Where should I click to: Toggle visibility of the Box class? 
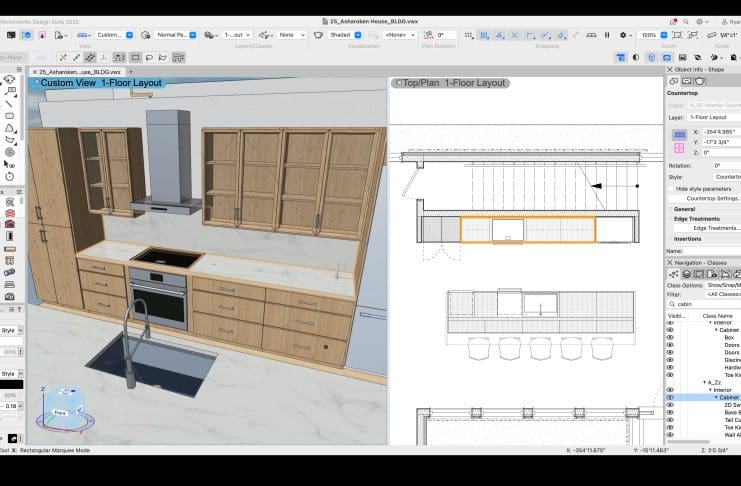671,337
